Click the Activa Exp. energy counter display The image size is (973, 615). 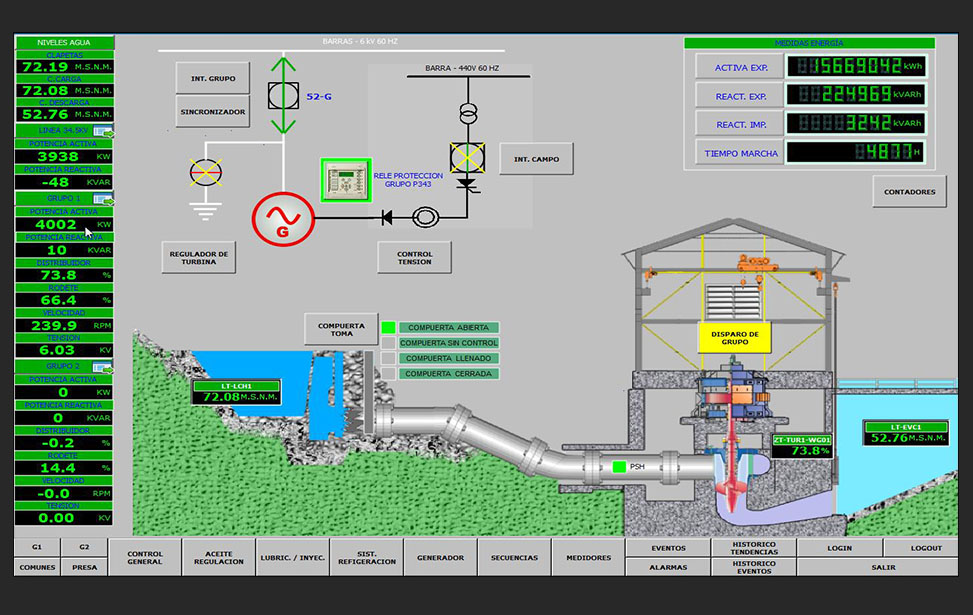857,66
